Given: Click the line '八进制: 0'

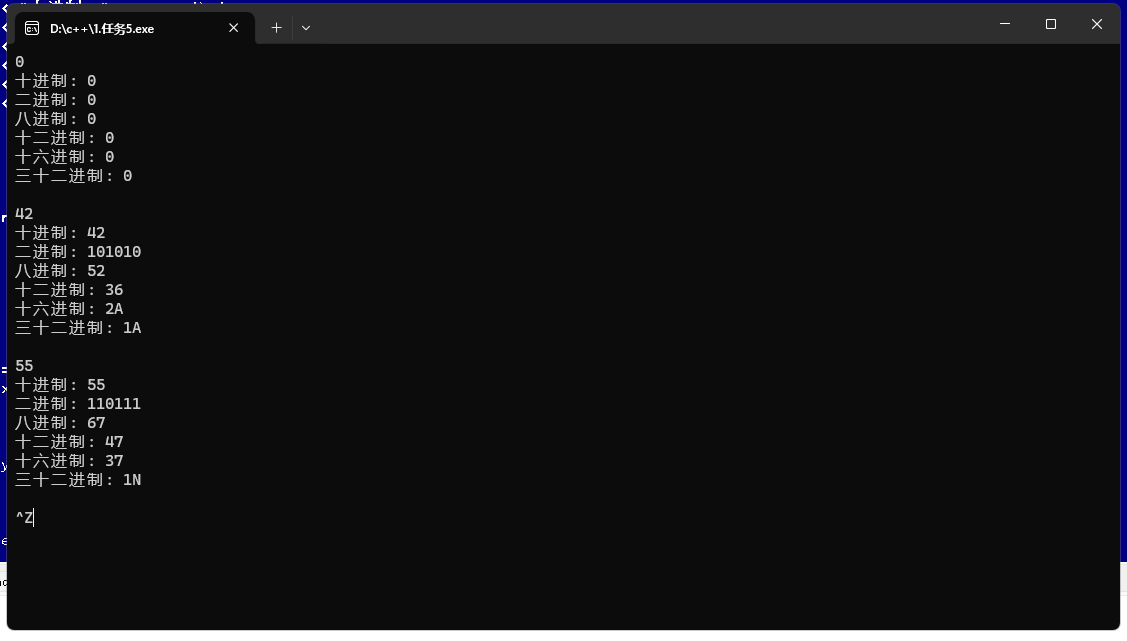Looking at the screenshot, I should (x=56, y=119).
